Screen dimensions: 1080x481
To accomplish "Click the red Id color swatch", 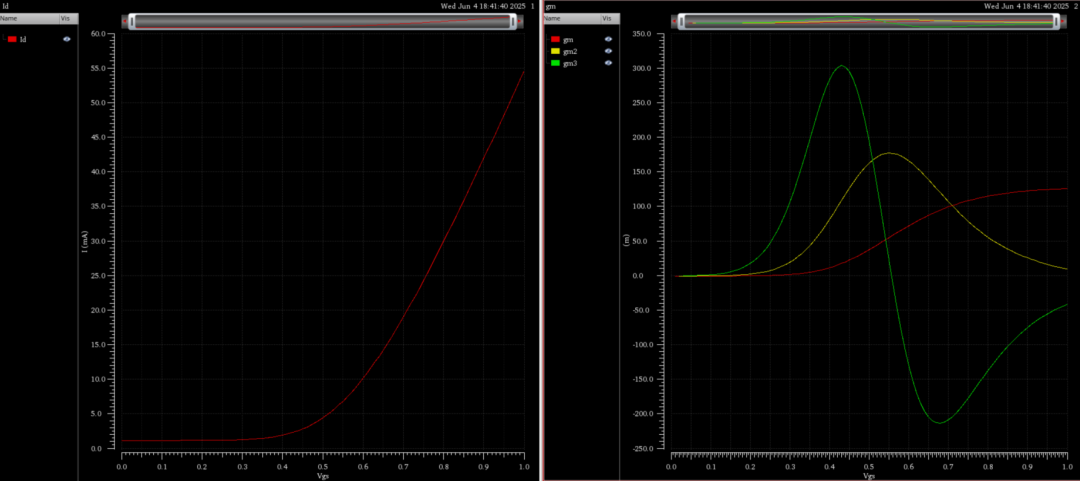I will tap(12, 39).
